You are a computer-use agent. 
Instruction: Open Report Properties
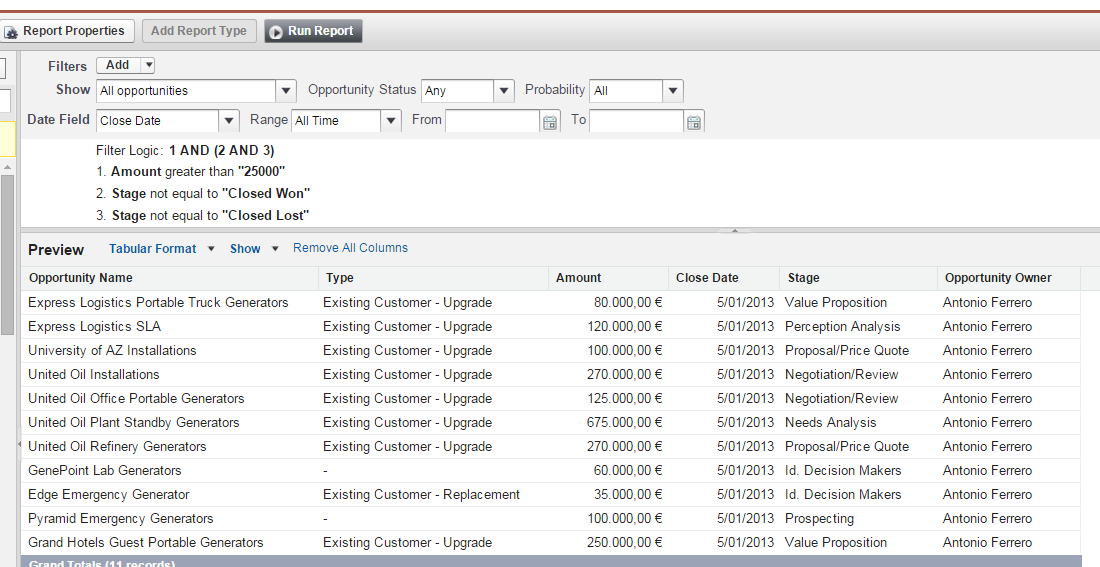point(67,31)
